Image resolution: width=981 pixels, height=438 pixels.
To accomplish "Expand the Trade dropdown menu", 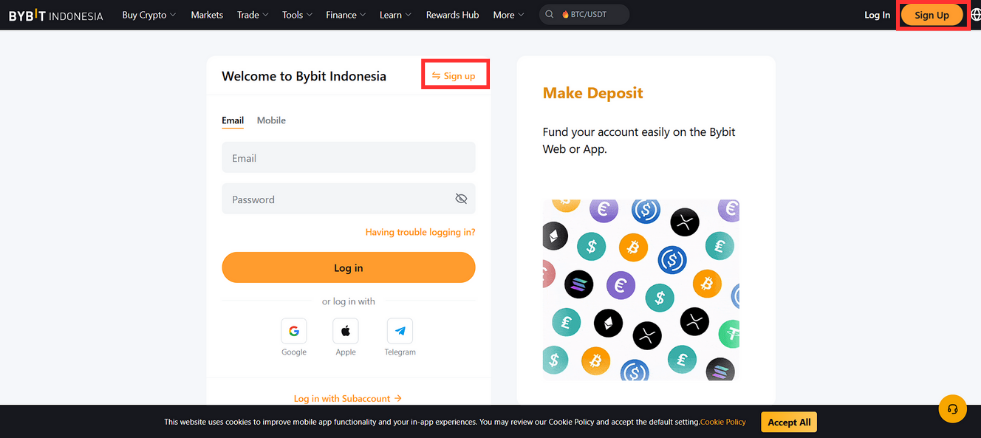I will pyautogui.click(x=253, y=15).
